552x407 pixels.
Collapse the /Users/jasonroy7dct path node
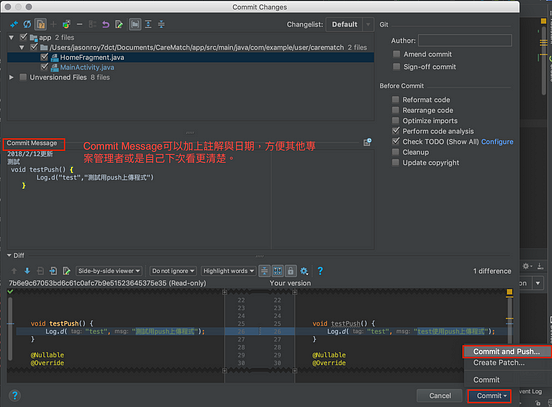[x=22, y=47]
